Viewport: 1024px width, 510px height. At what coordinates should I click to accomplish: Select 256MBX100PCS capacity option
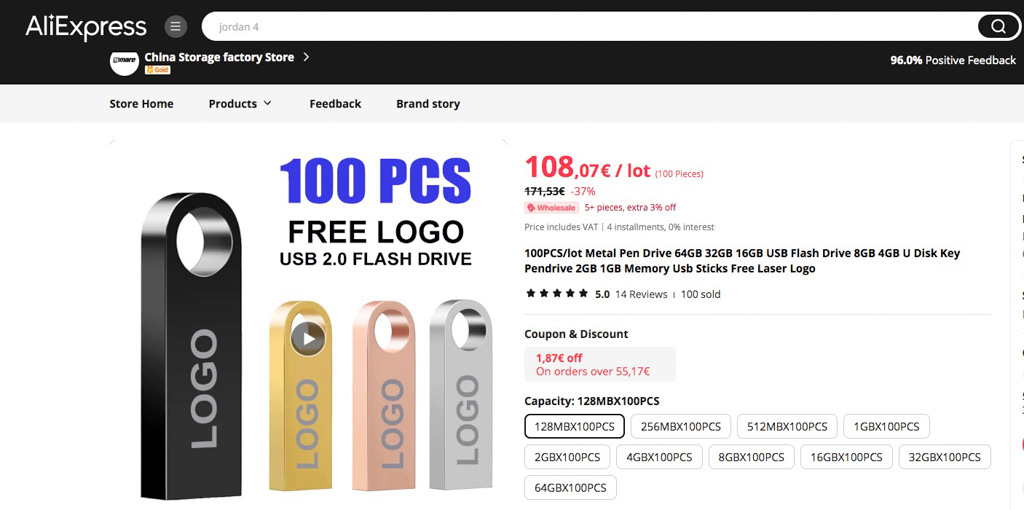coord(680,426)
